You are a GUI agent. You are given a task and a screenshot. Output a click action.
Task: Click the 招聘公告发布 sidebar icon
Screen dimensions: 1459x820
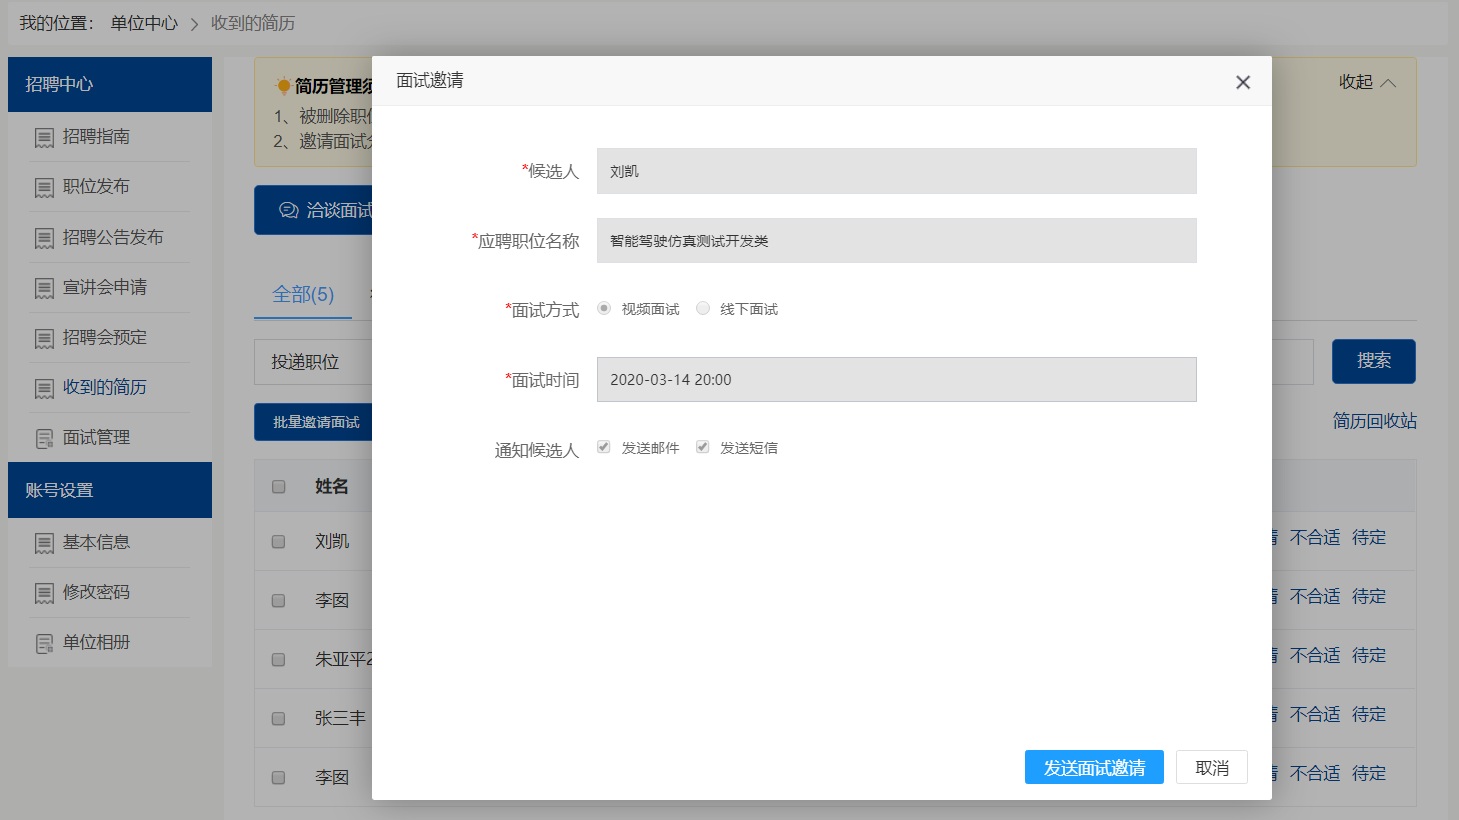pyautogui.click(x=44, y=238)
